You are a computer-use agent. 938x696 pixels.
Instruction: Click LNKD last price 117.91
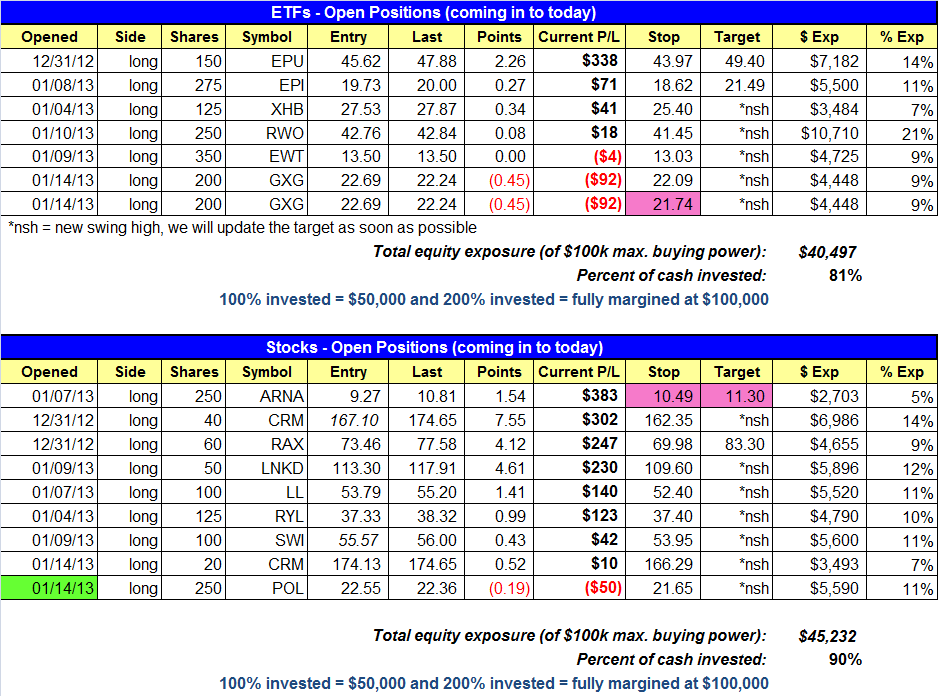click(433, 468)
